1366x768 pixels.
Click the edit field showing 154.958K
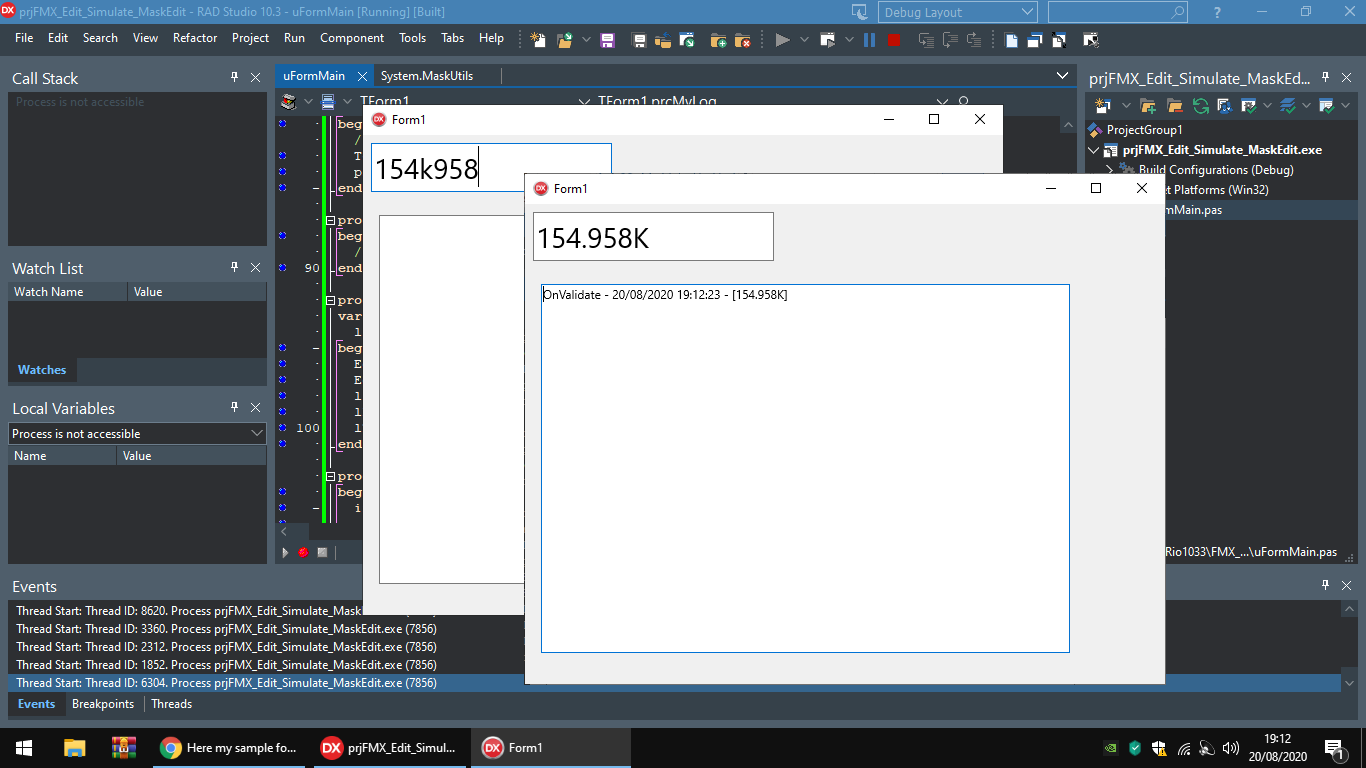point(653,237)
